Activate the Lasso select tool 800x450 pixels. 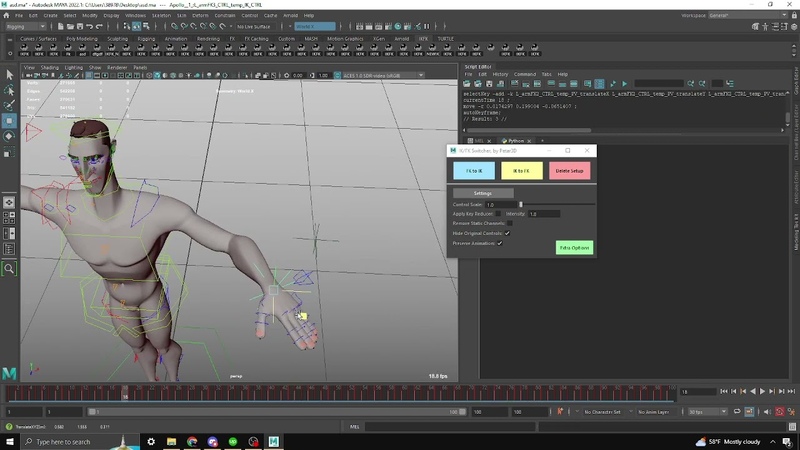9,90
